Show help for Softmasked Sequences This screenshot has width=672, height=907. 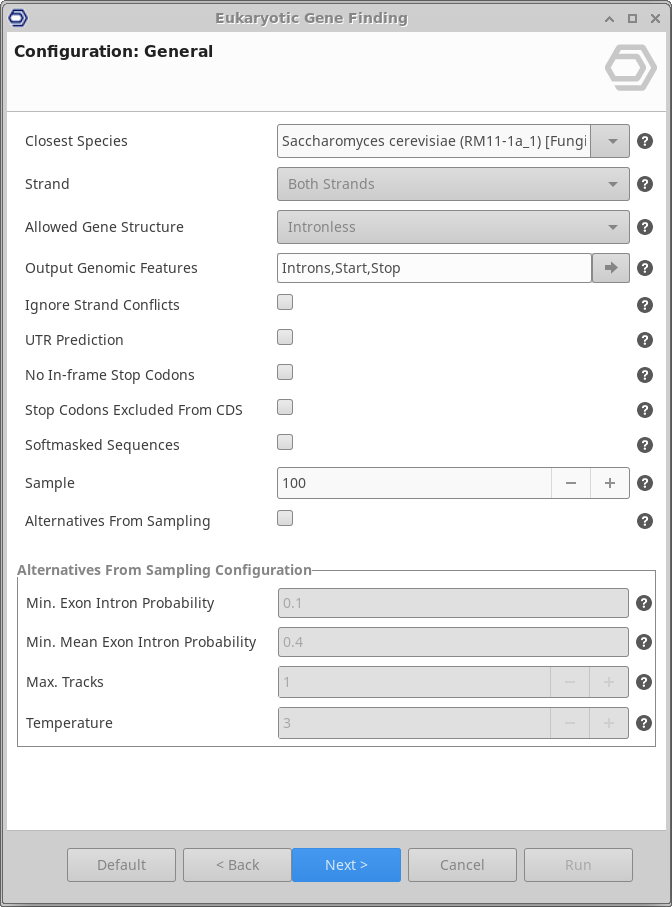tap(645, 445)
